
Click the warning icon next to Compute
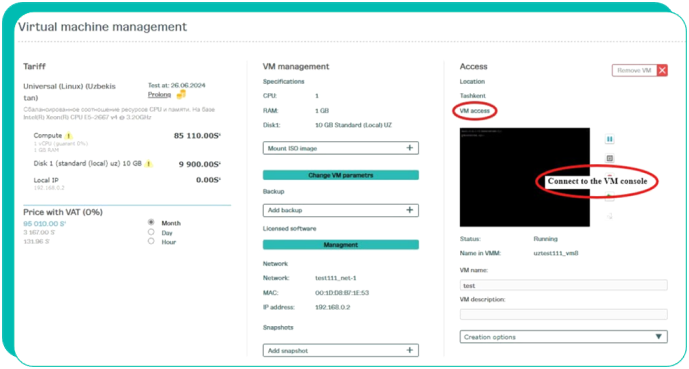pyautogui.click(x=69, y=136)
